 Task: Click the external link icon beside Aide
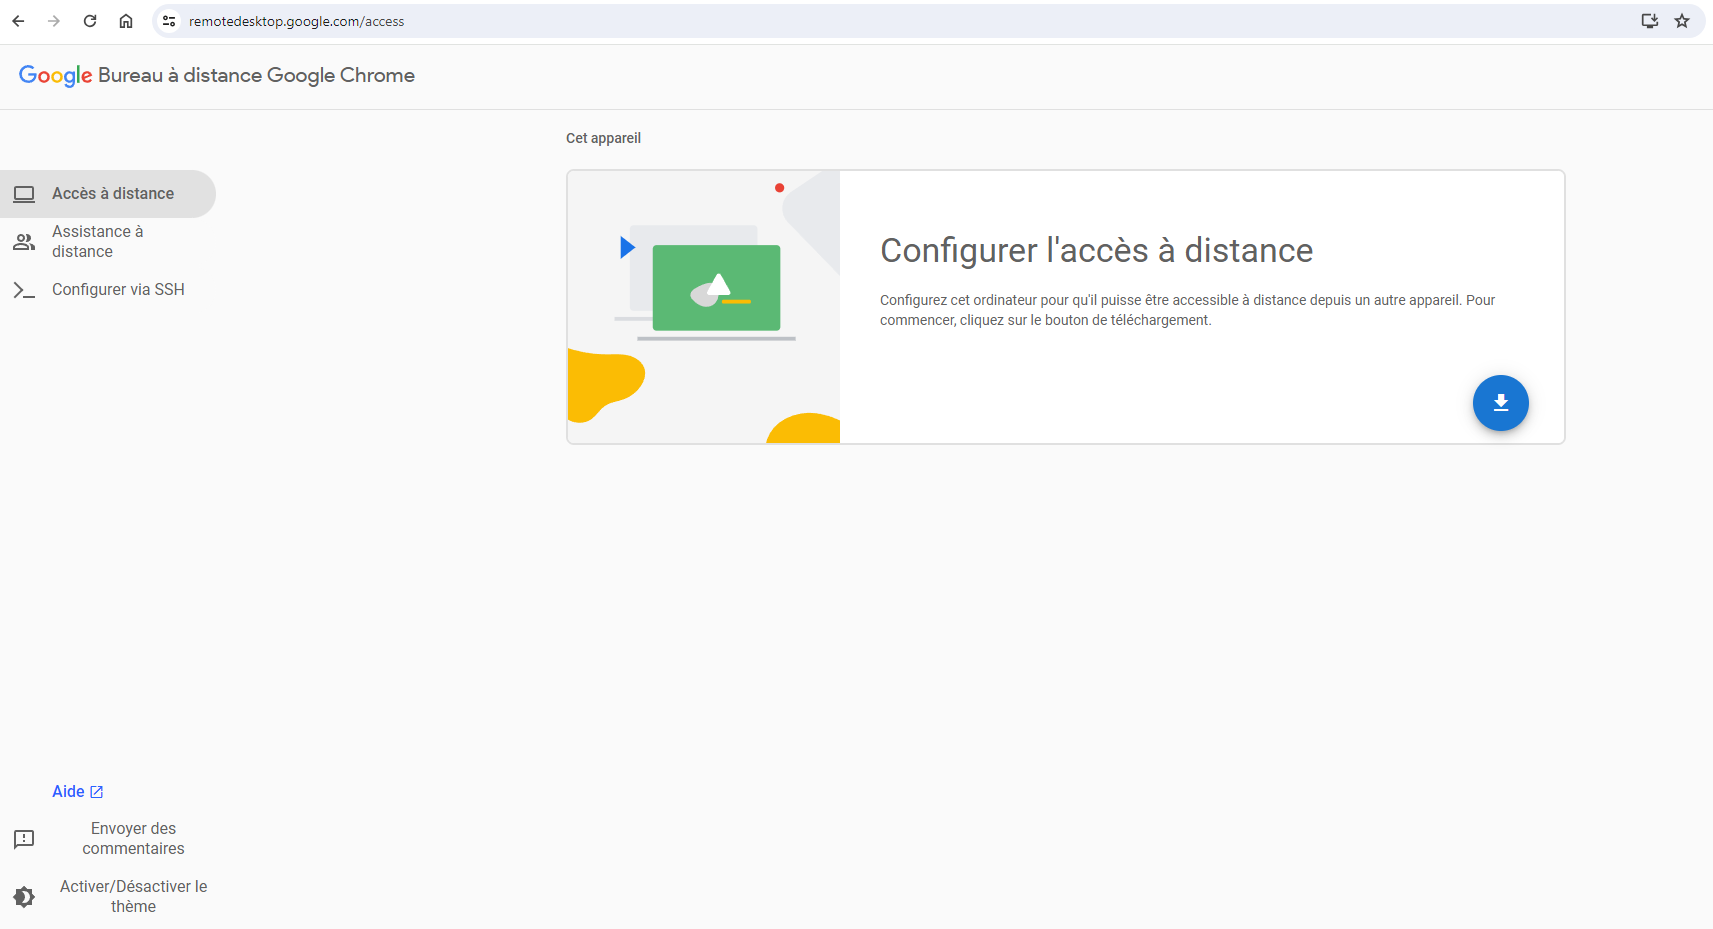pyautogui.click(x=97, y=792)
